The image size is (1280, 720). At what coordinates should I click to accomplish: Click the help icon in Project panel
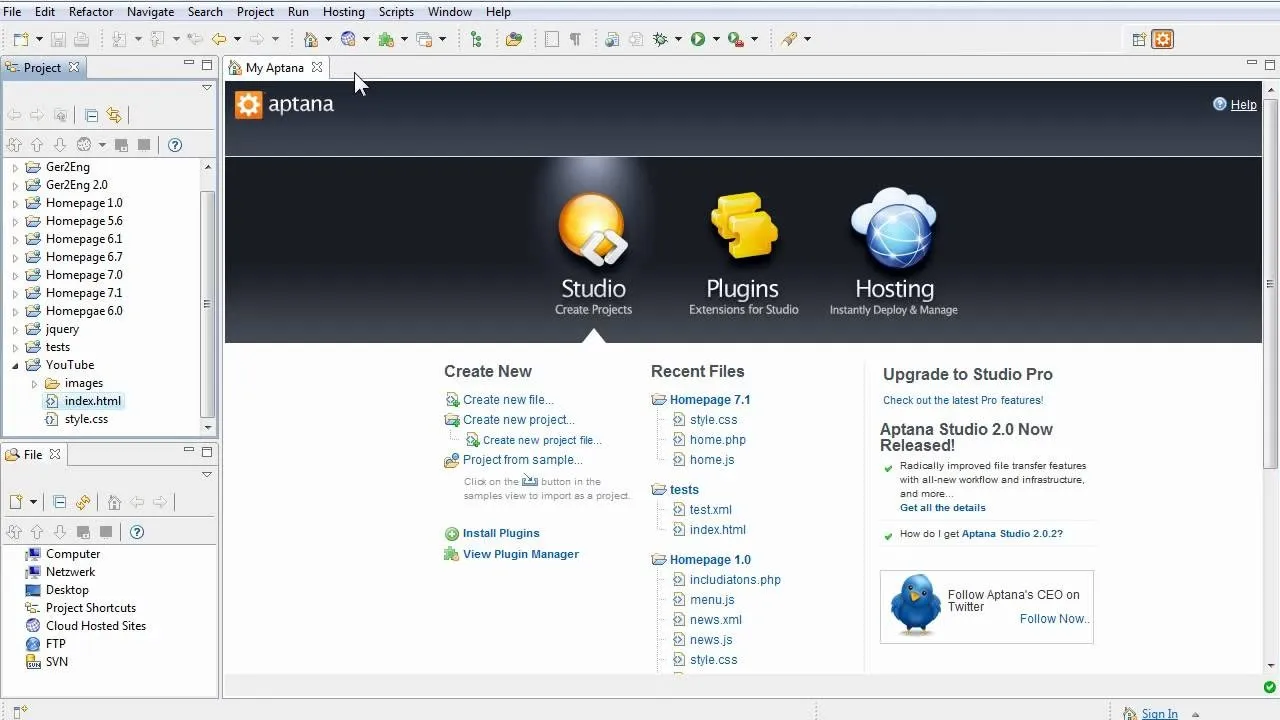pos(174,145)
